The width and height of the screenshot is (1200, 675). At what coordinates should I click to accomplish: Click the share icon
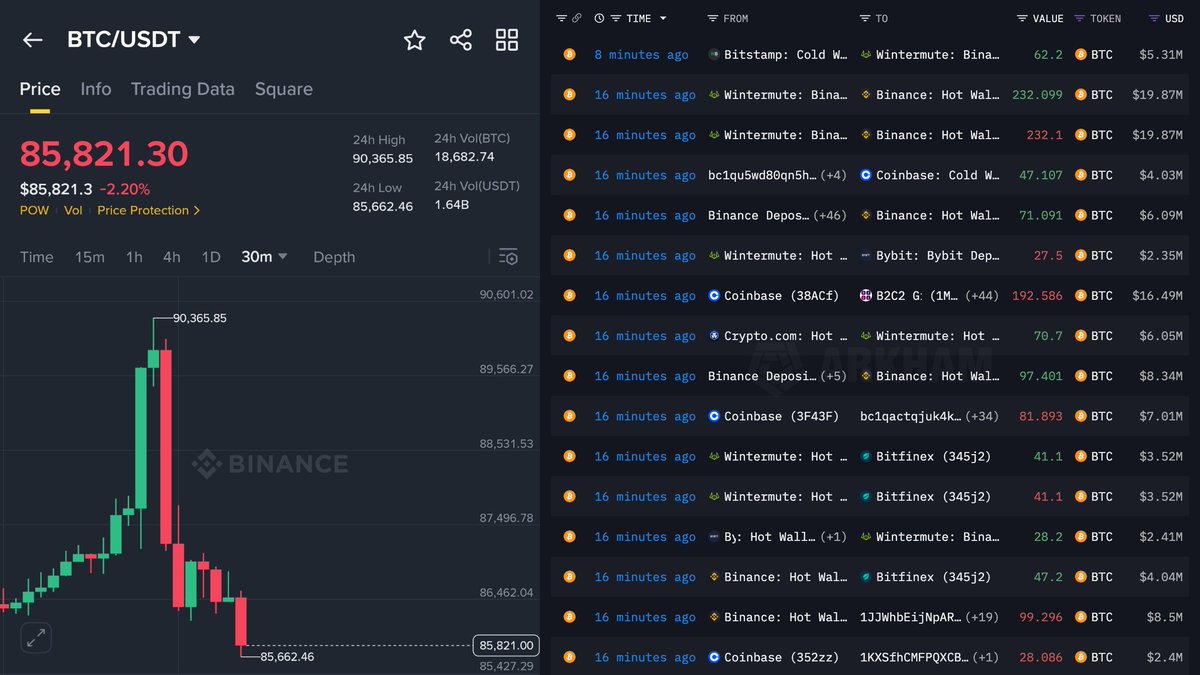click(461, 40)
